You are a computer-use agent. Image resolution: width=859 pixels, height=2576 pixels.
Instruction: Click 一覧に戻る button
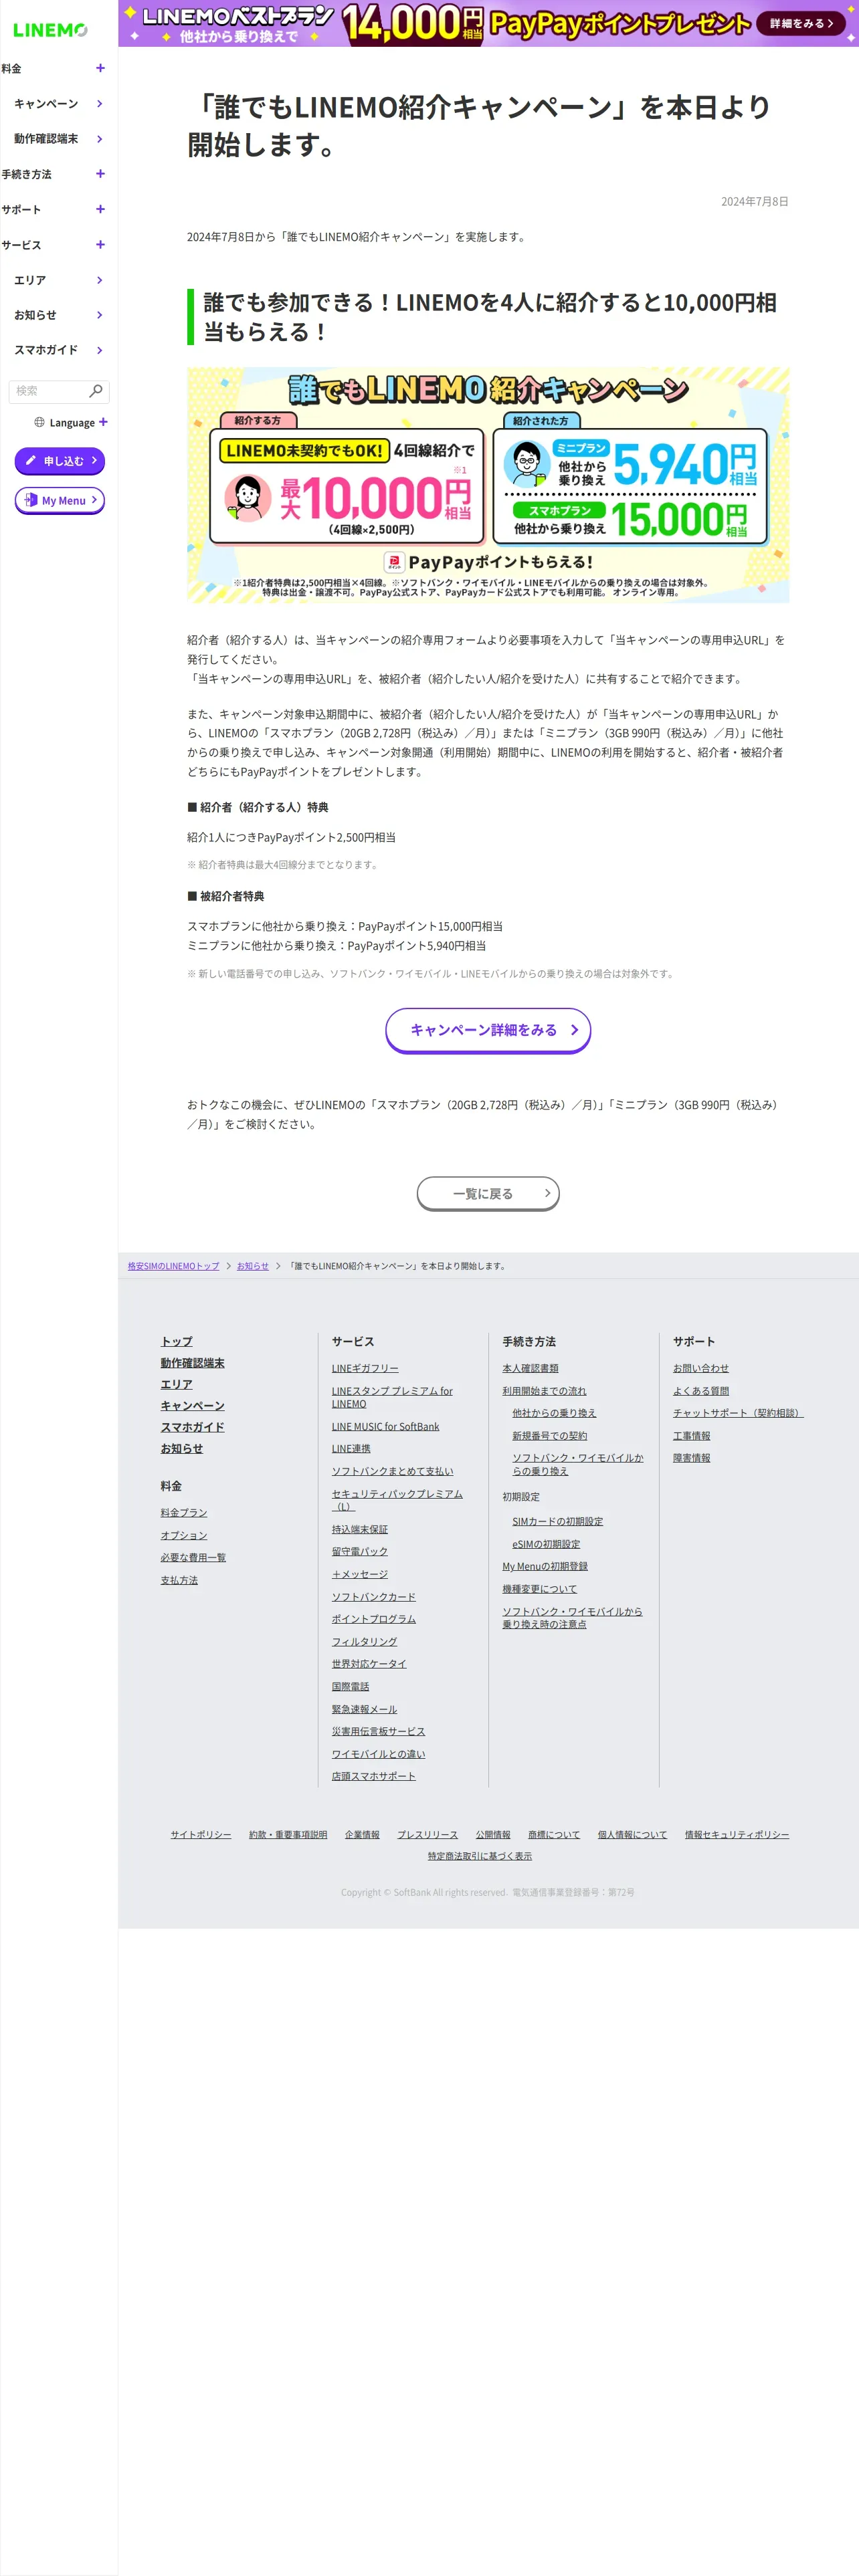pyautogui.click(x=488, y=1193)
